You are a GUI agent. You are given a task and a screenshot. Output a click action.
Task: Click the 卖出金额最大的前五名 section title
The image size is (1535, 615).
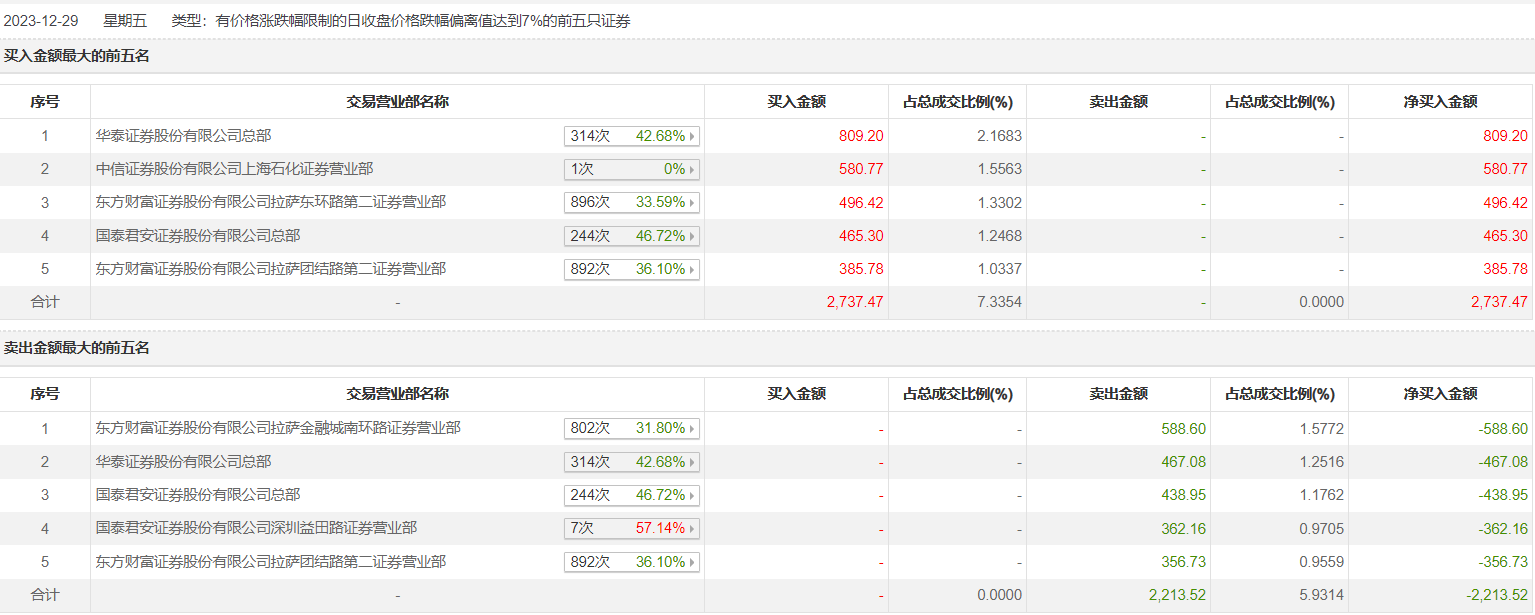point(77,348)
